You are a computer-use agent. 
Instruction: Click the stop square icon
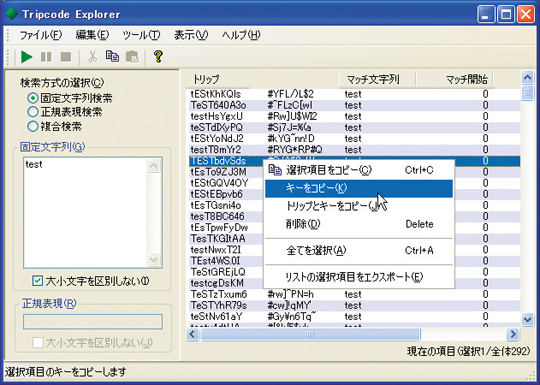66,57
